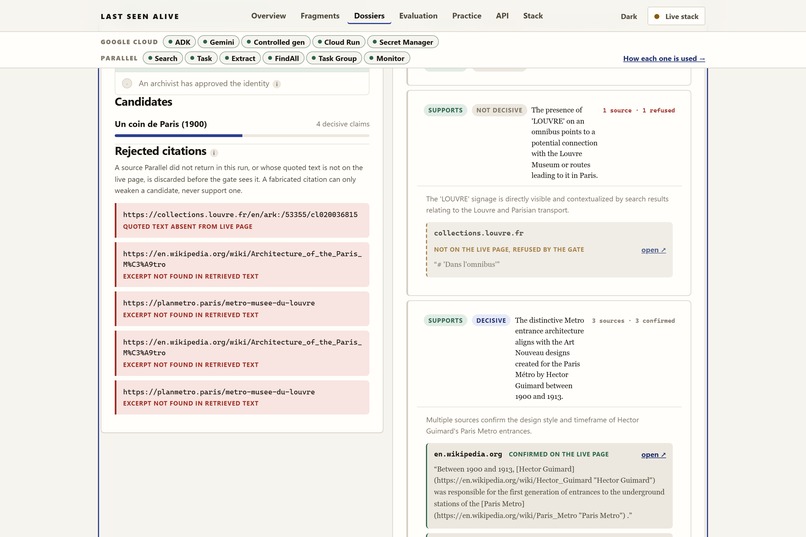Open the 'How each one is used' link
The height and width of the screenshot is (537, 806).
click(664, 59)
